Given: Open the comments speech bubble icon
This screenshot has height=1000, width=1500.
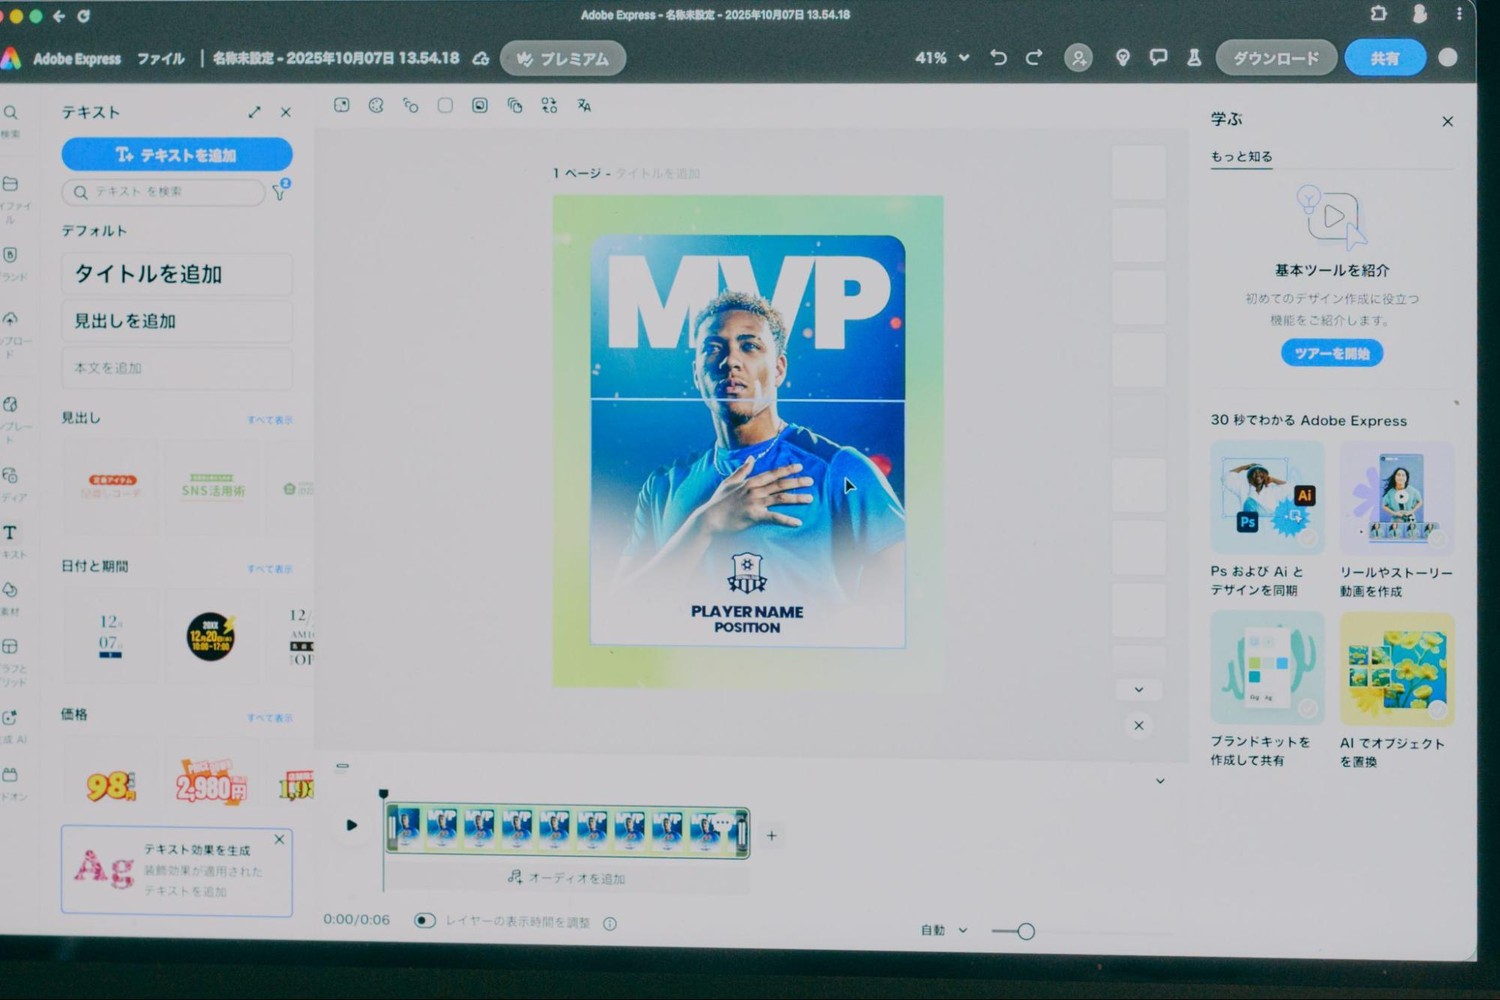Looking at the screenshot, I should pyautogui.click(x=1158, y=58).
